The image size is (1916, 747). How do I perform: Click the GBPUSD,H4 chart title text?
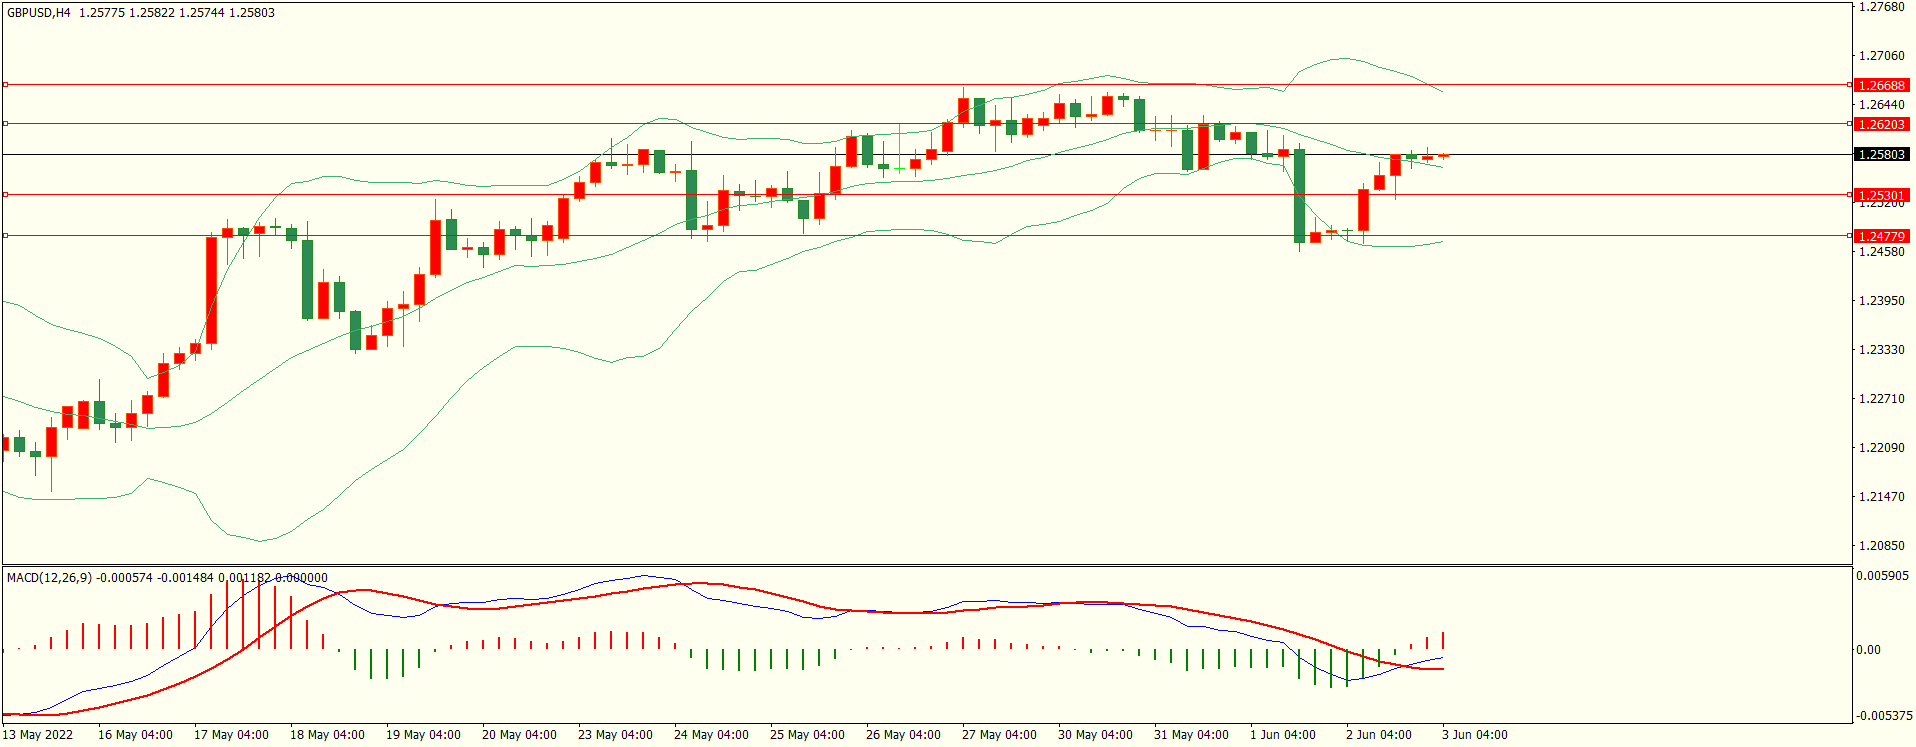click(39, 13)
